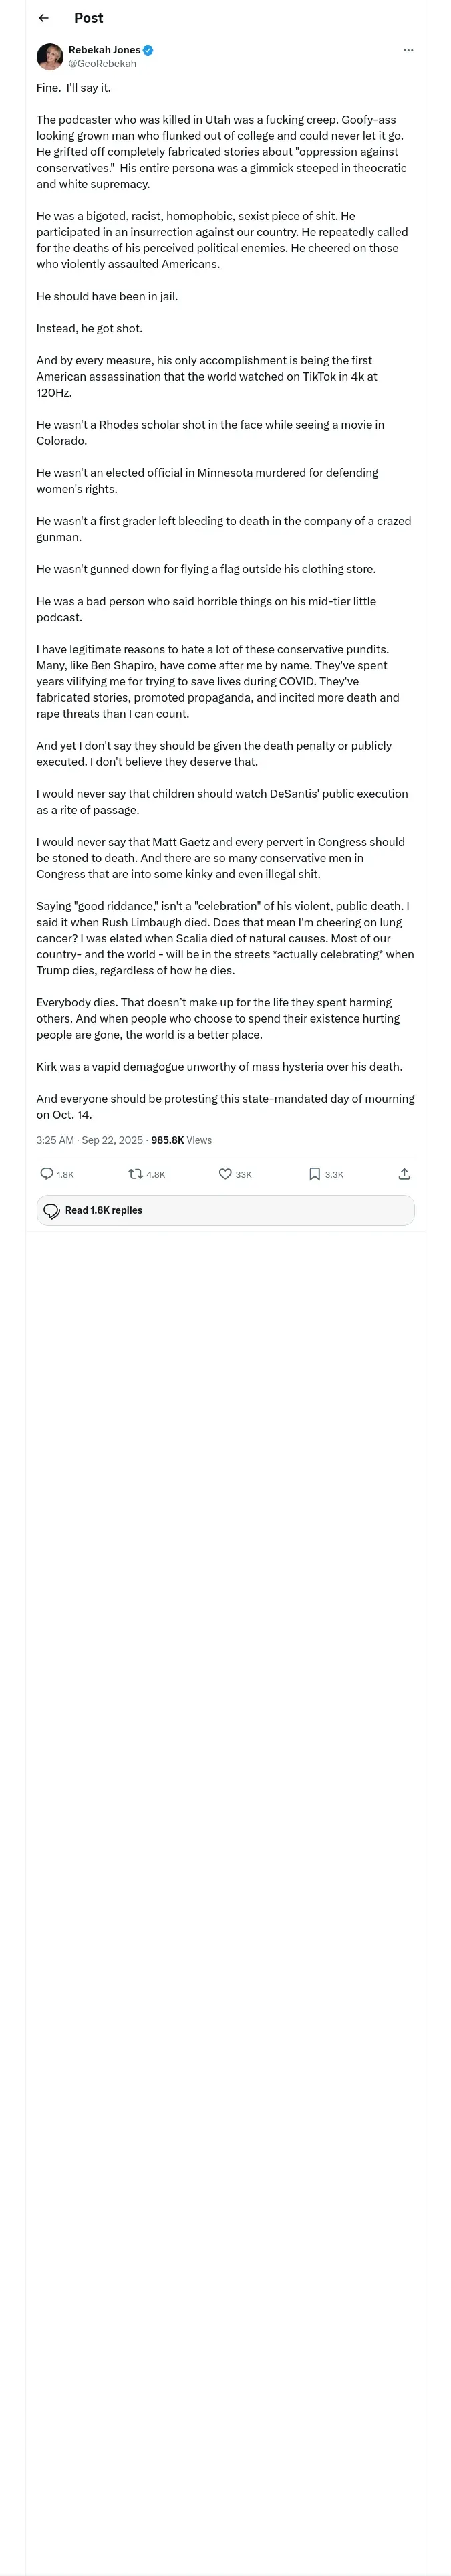Click the 3.3K bookmarks count
This screenshot has width=451, height=2576.
click(x=334, y=1174)
